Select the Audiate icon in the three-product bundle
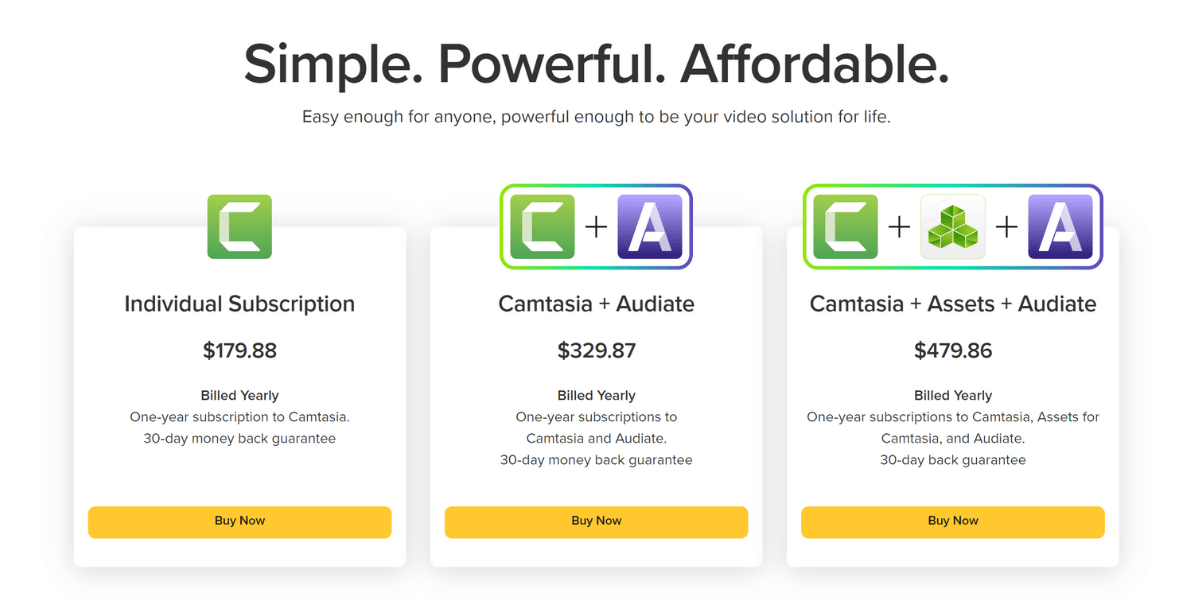 pos(1060,227)
